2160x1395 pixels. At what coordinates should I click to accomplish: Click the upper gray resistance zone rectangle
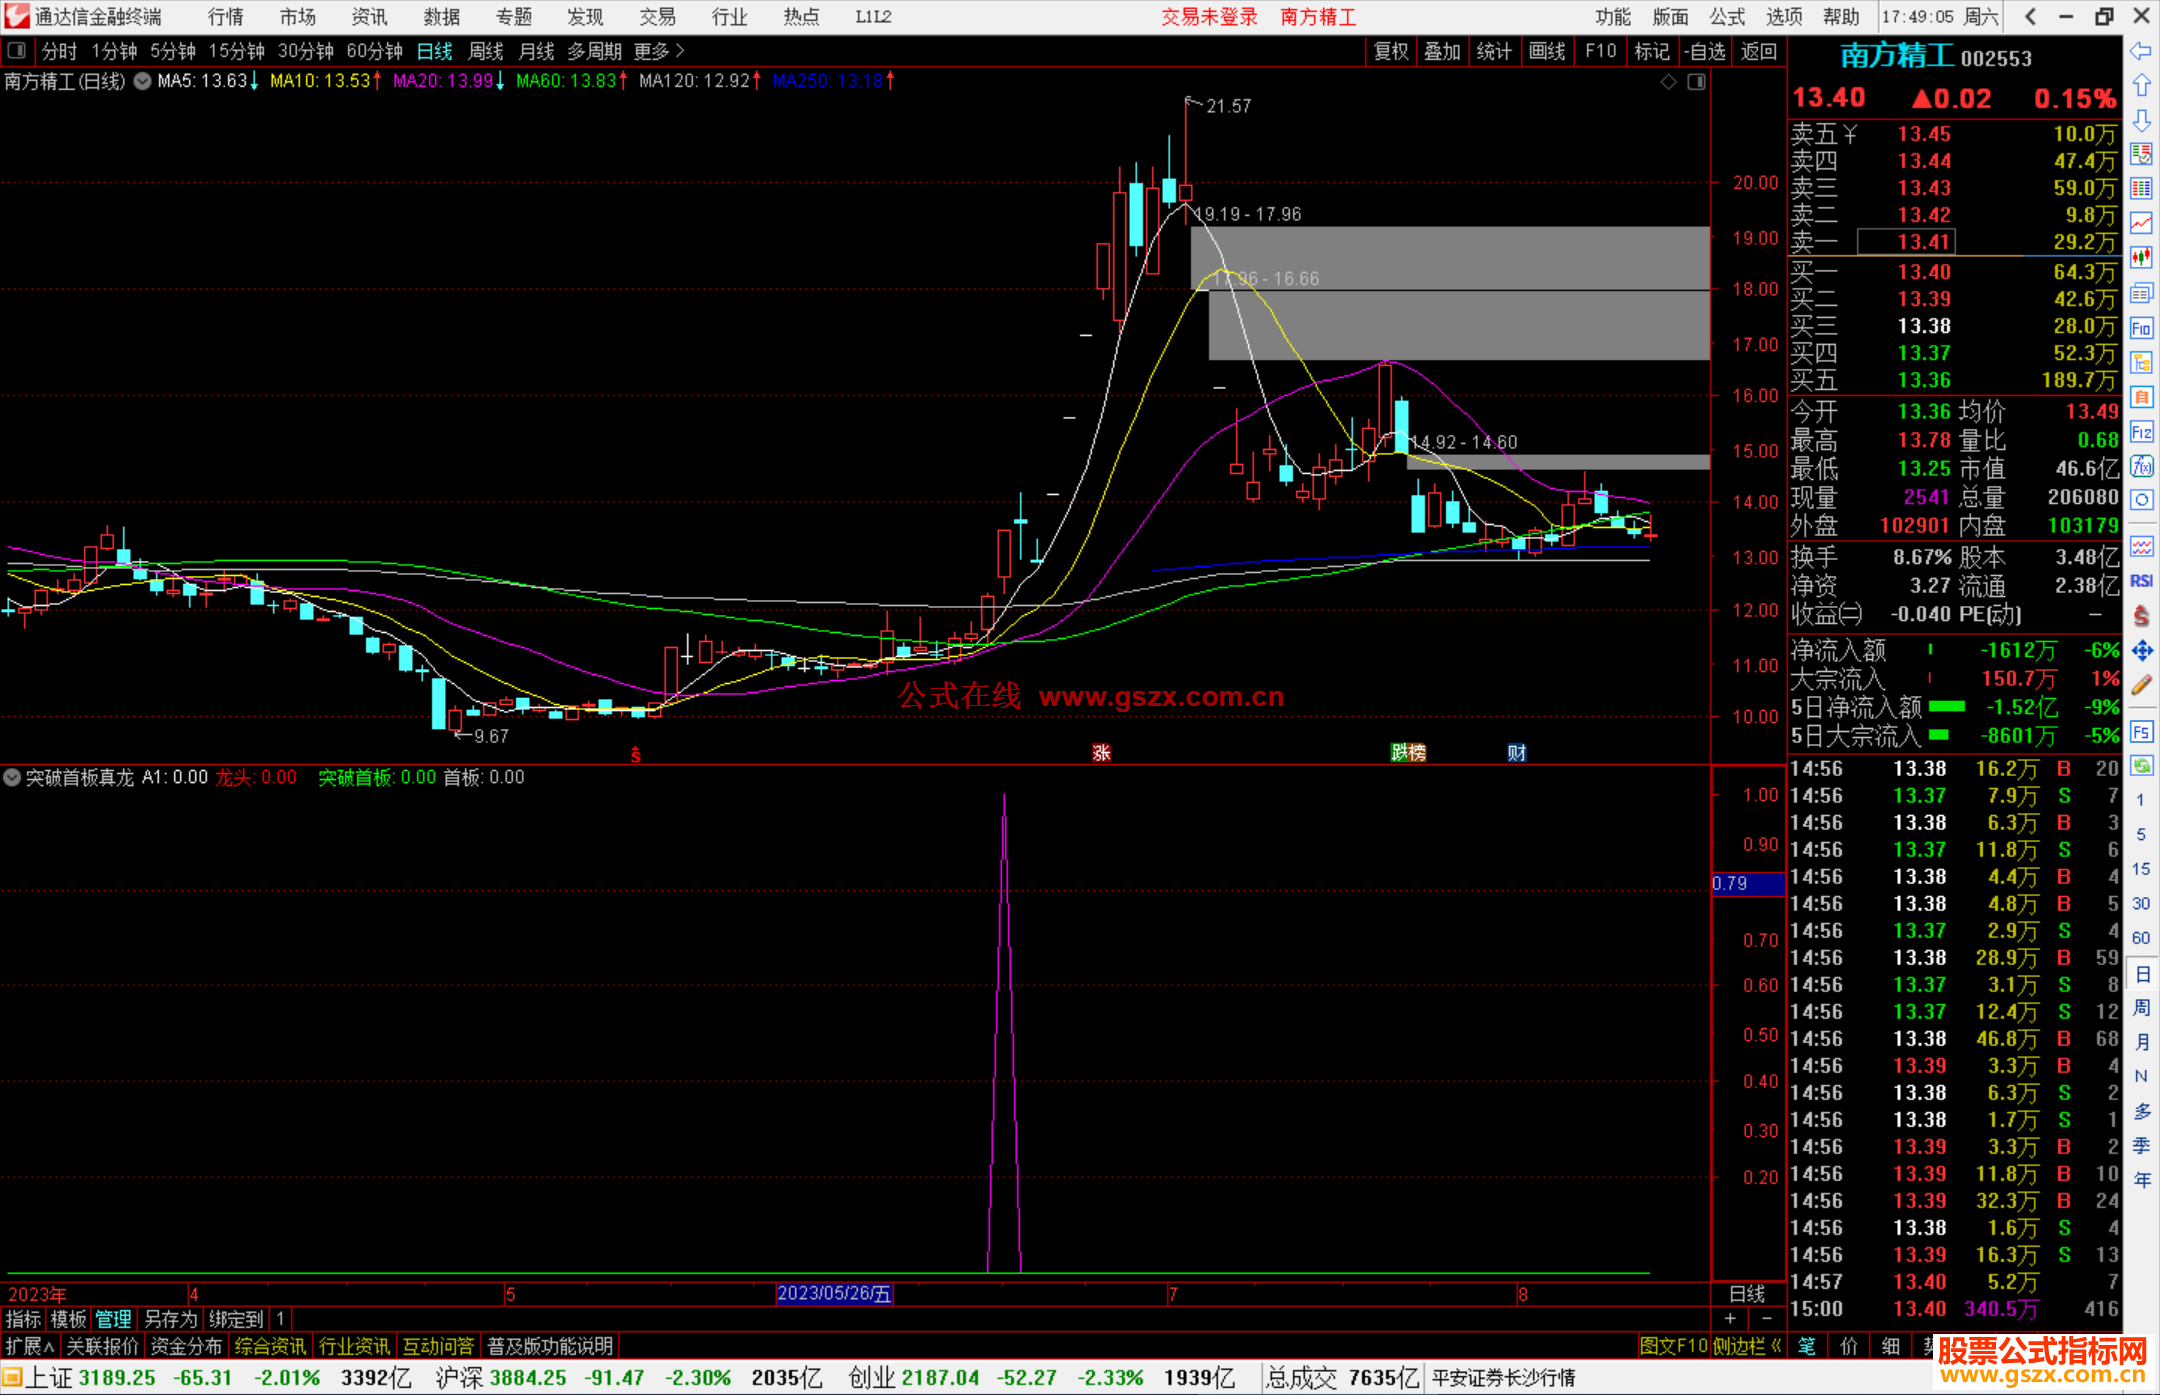(1449, 257)
